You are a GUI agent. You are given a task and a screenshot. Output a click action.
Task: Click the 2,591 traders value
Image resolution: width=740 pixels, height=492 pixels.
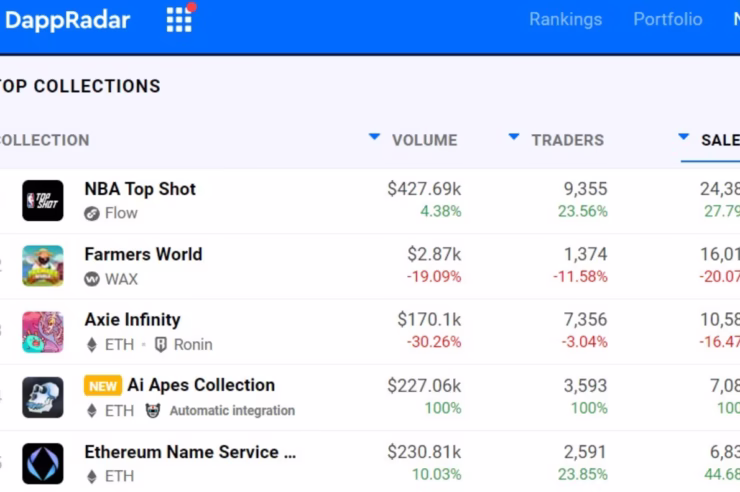(585, 452)
